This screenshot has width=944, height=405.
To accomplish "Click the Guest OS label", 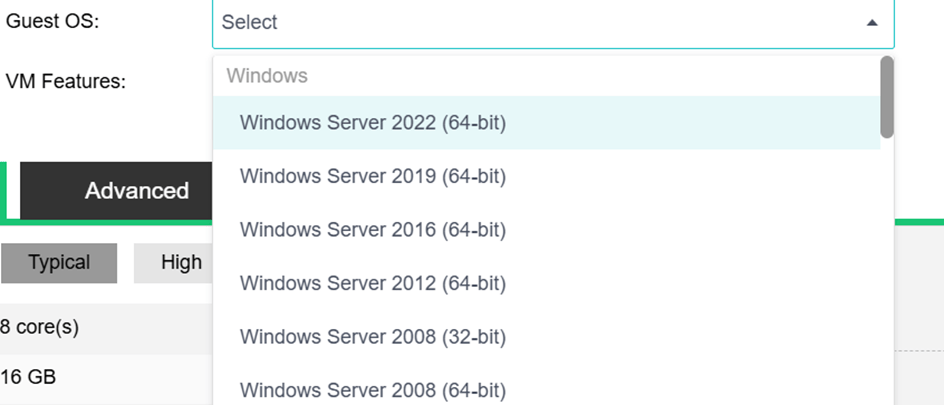I will point(52,22).
